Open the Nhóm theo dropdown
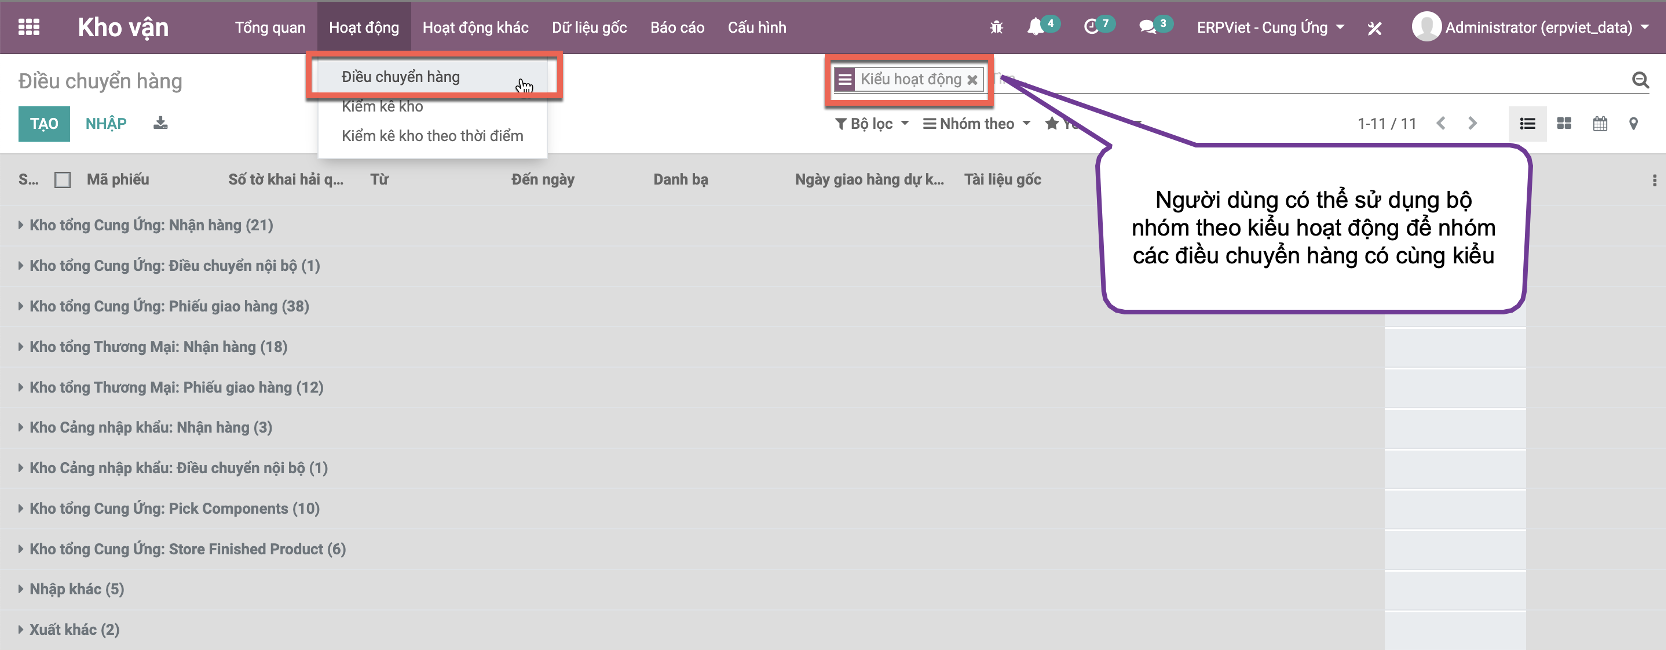This screenshot has width=1666, height=650. coord(976,123)
